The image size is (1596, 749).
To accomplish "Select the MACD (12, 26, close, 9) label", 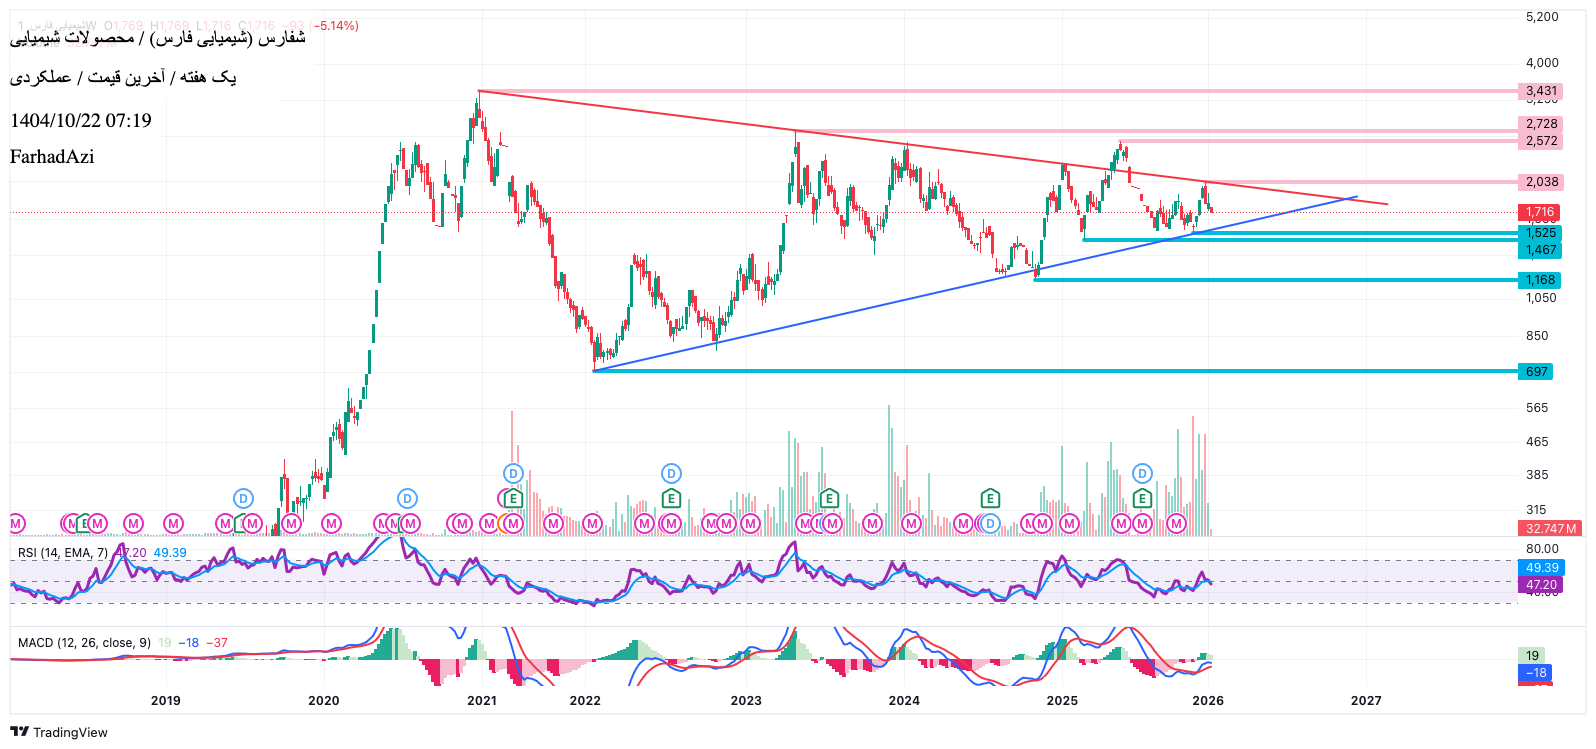I will click(84, 642).
